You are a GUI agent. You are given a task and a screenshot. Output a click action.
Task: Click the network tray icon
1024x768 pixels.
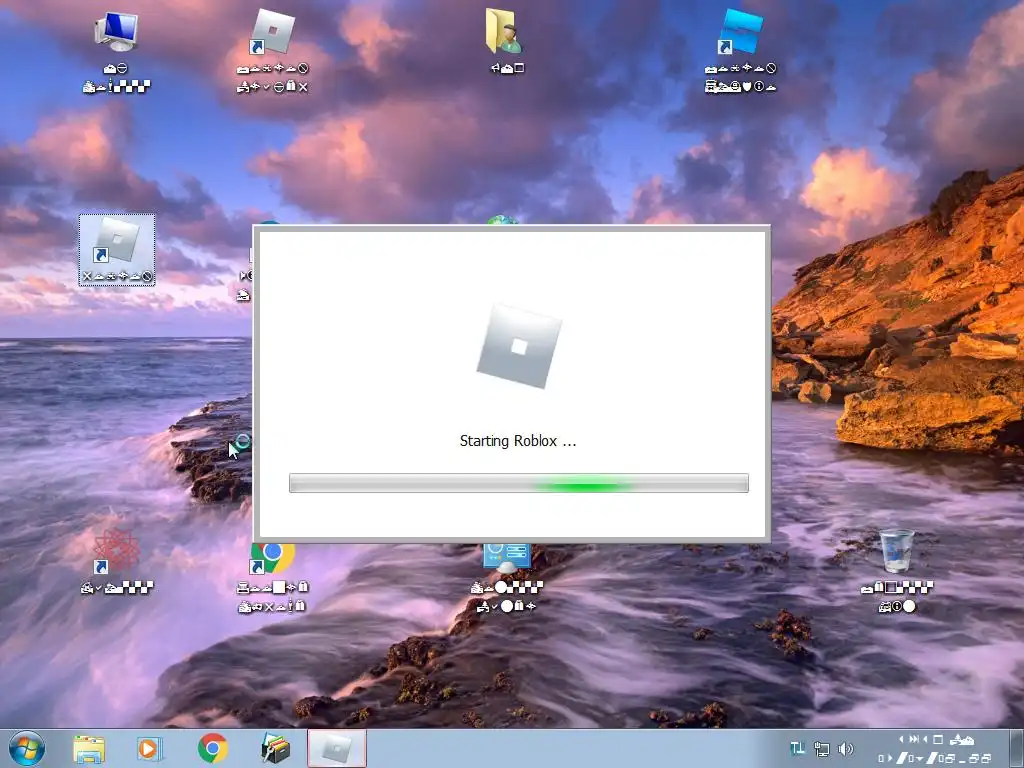[x=822, y=749]
